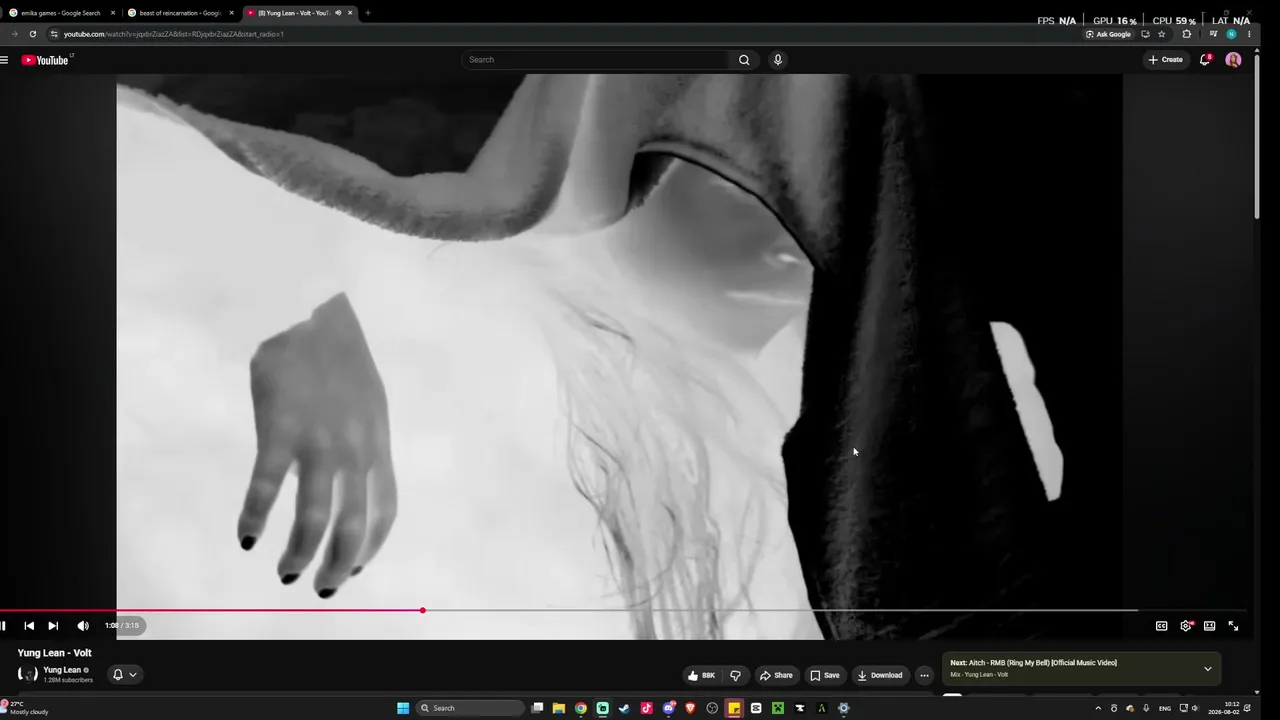1280x720 pixels.
Task: Dislike this video
Action: [736, 675]
